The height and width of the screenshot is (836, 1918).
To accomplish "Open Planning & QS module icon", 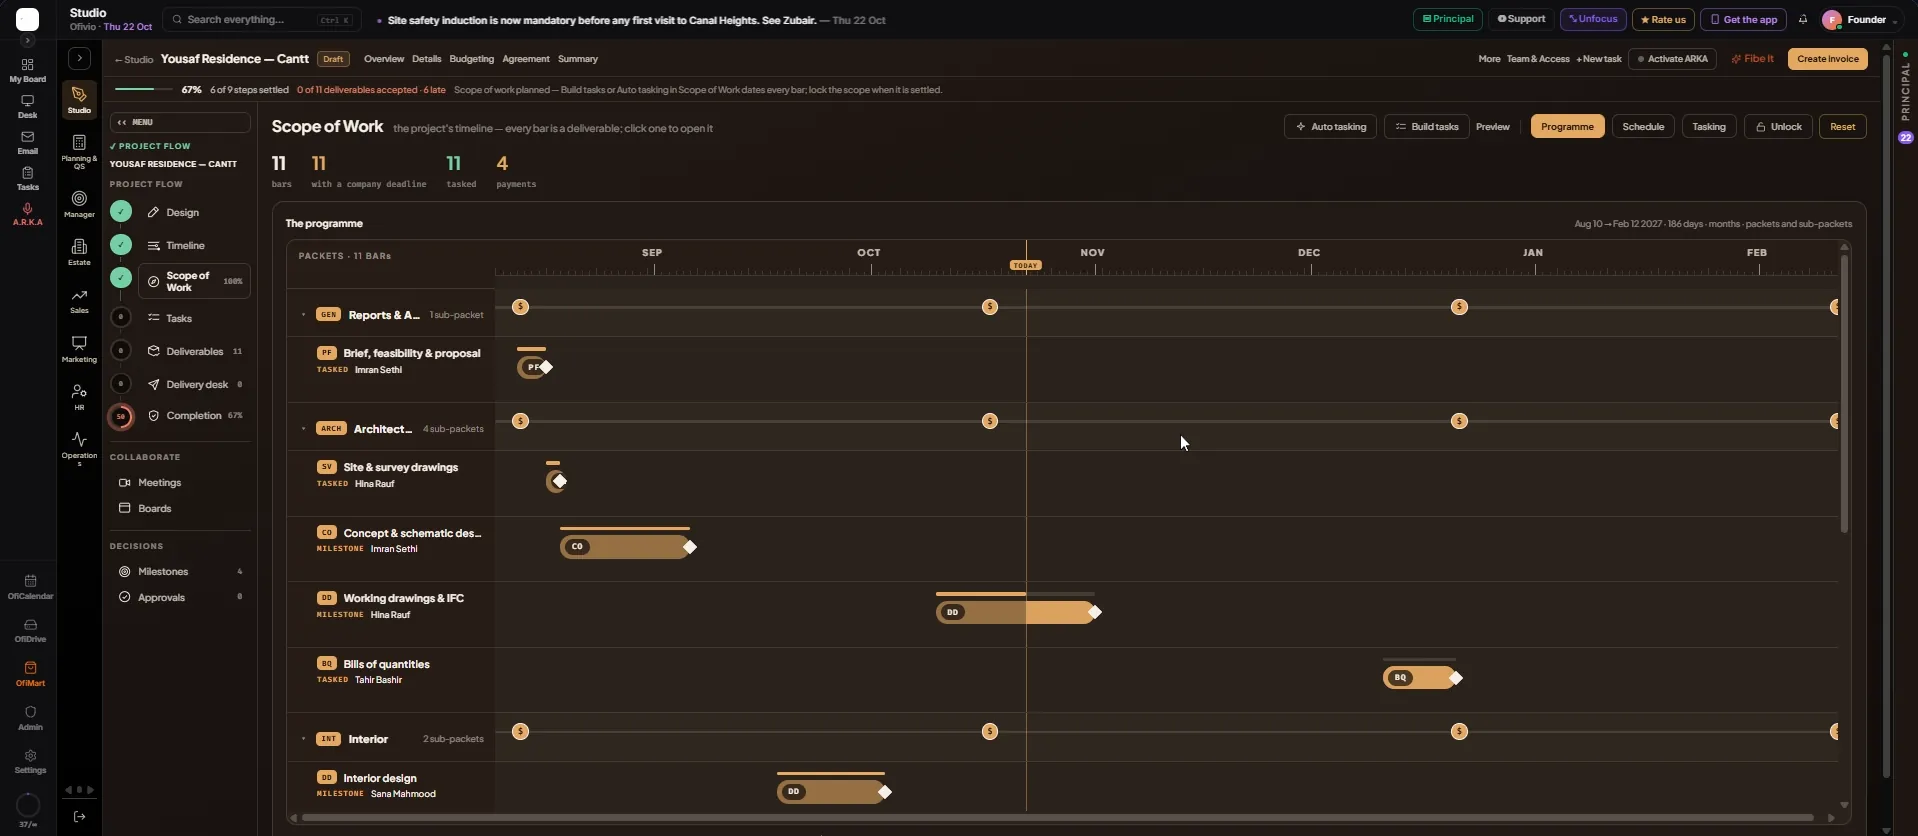I will 79,152.
